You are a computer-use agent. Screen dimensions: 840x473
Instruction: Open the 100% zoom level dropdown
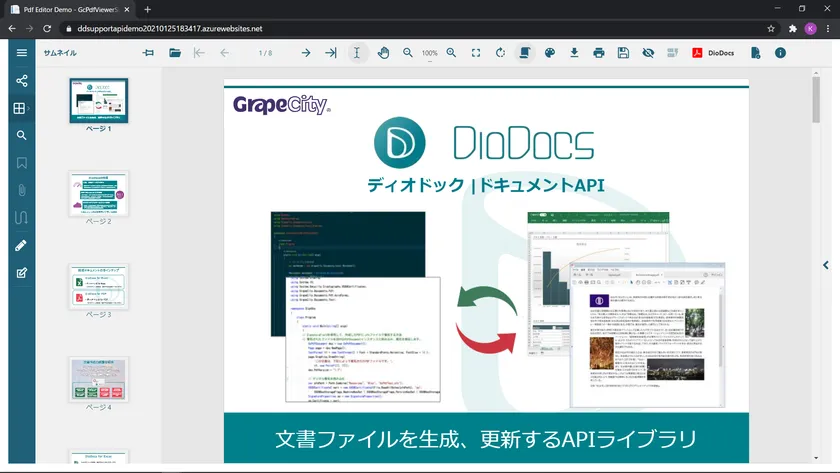click(429, 53)
